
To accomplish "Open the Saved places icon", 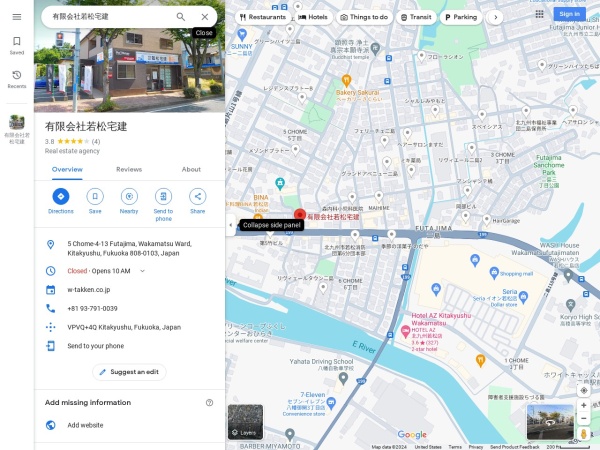I will click(x=17, y=46).
